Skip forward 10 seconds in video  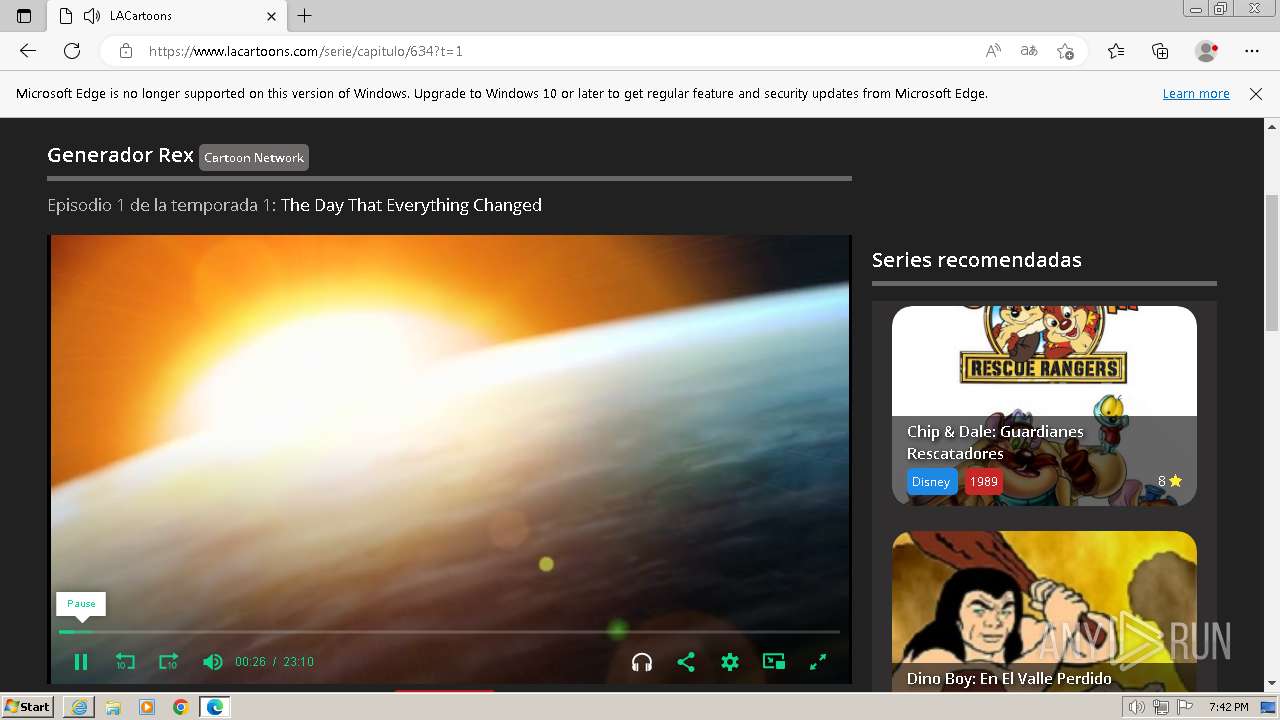pos(168,662)
